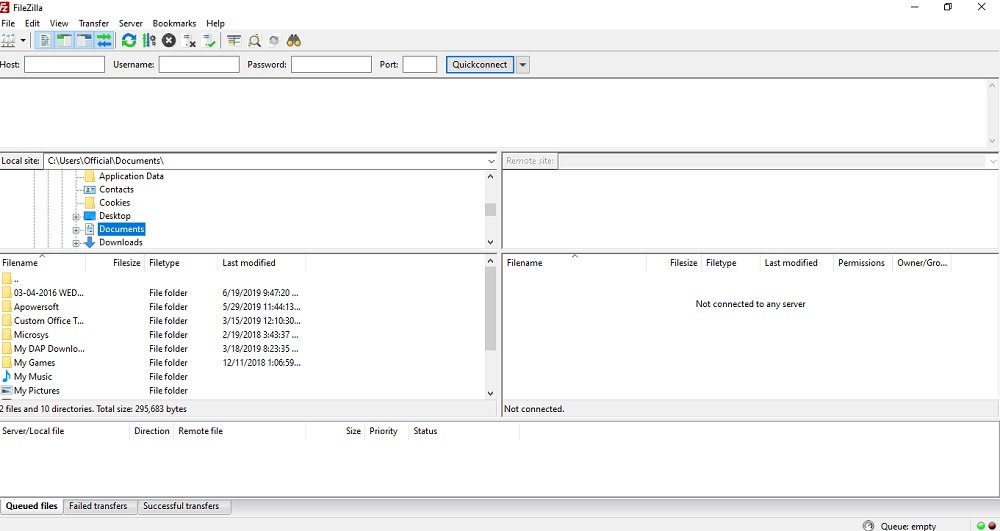Cancel current operation with X icon
This screenshot has height=531, width=1000.
click(x=168, y=41)
